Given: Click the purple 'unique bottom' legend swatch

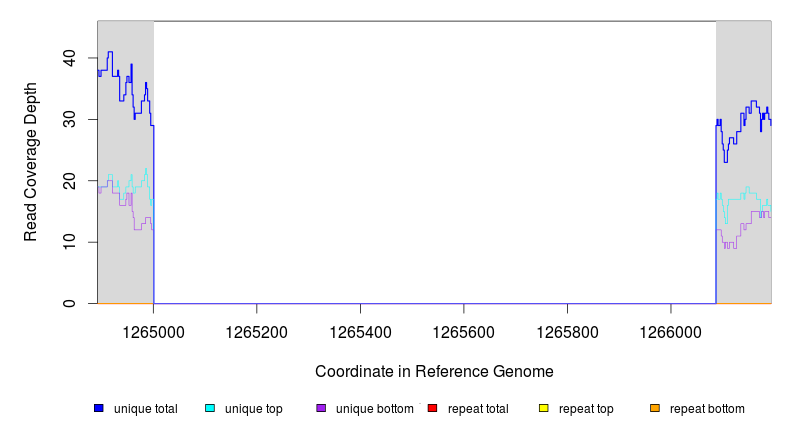Looking at the screenshot, I should tap(321, 408).
